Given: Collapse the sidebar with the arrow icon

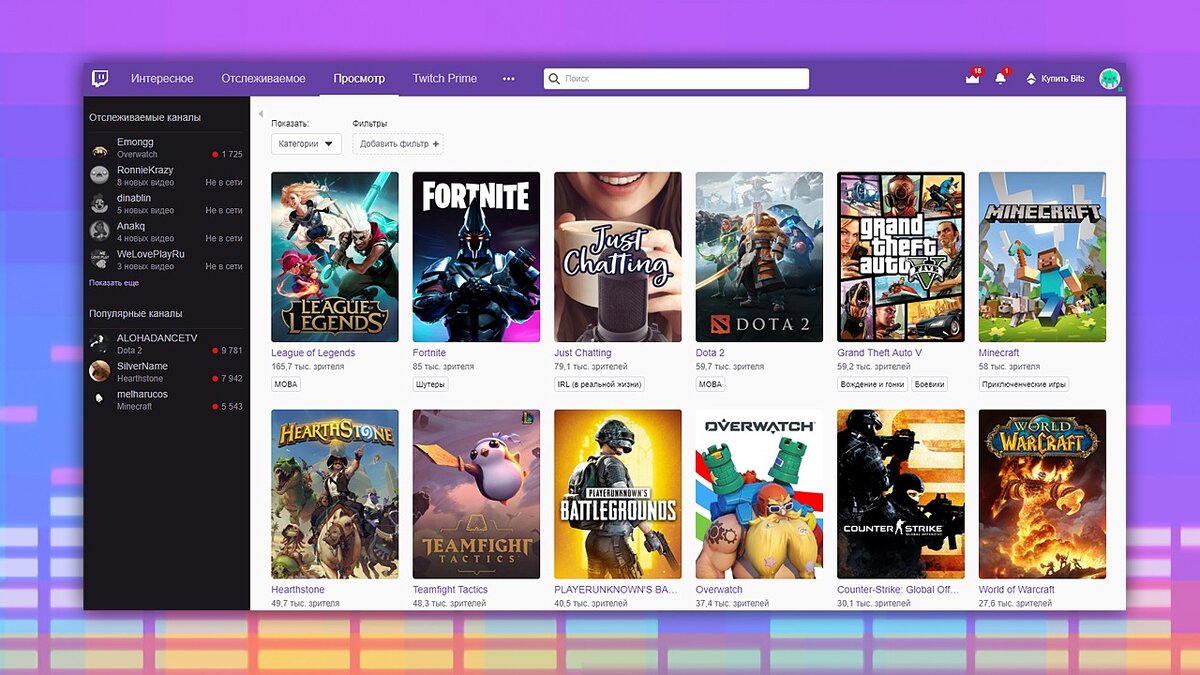Looking at the screenshot, I should (260, 114).
